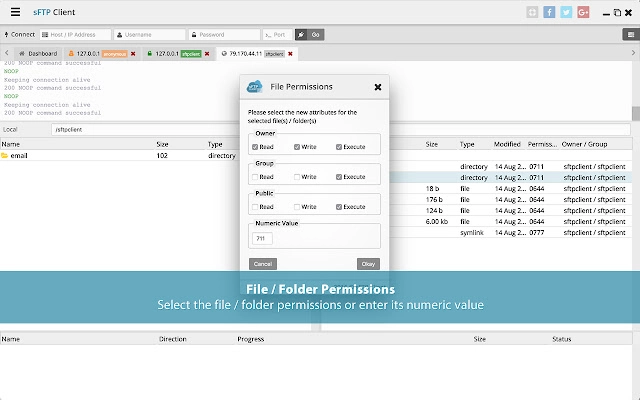640x400 pixels.
Task: Sort local list by Type column
Action: (x=215, y=144)
